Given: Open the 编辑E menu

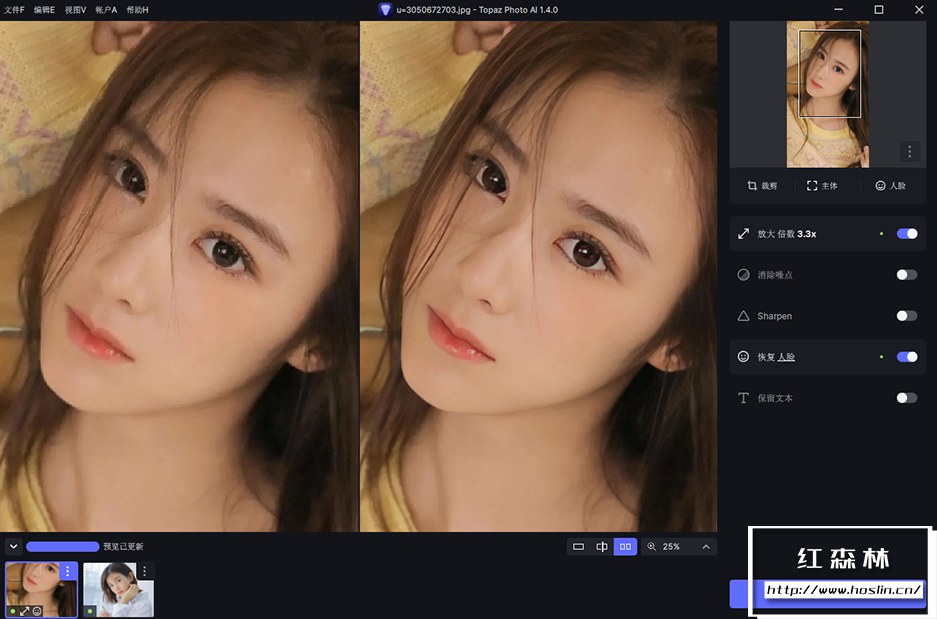Looking at the screenshot, I should coord(44,10).
